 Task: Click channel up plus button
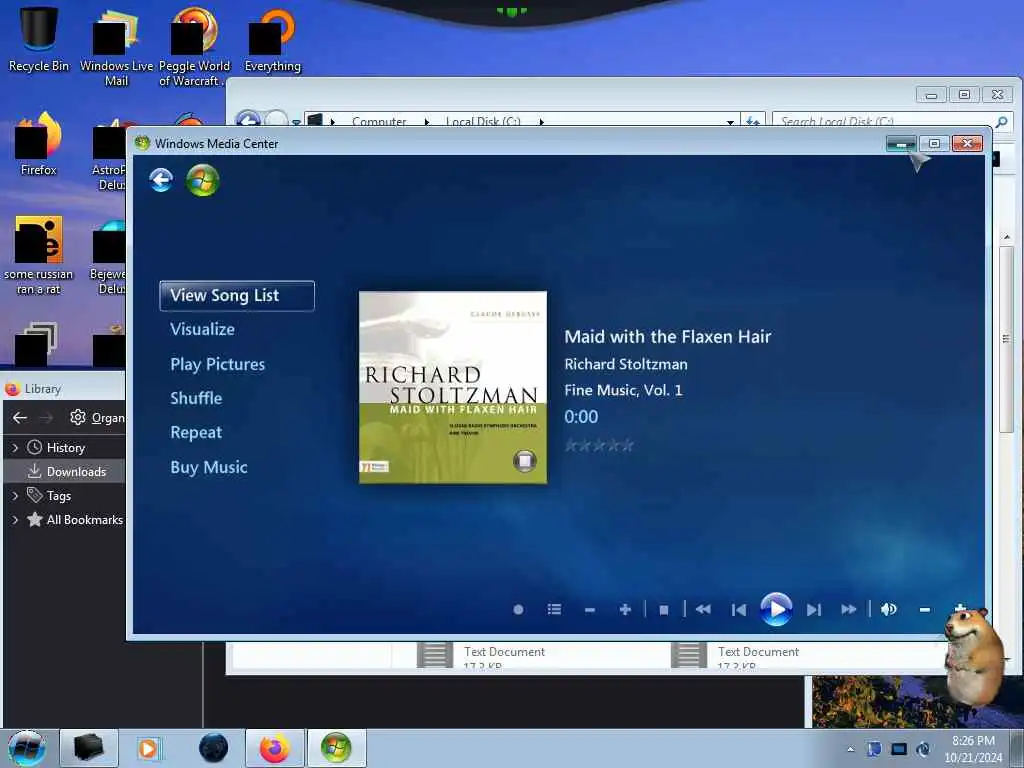(625, 609)
